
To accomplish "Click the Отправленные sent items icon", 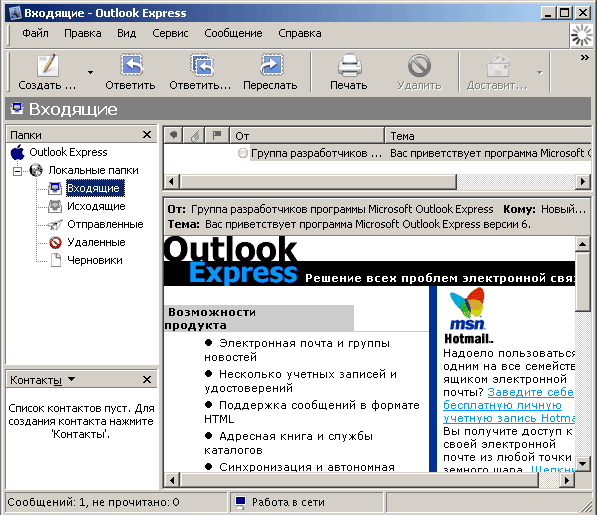I will [x=55, y=225].
